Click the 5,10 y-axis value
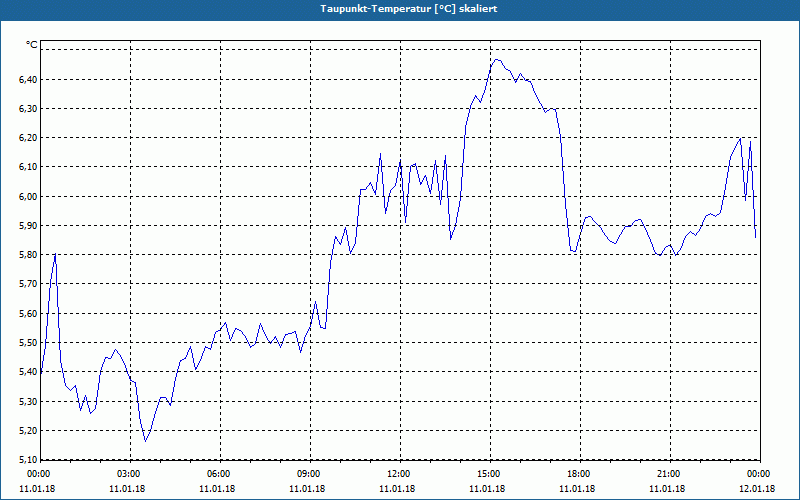 [x=29, y=460]
